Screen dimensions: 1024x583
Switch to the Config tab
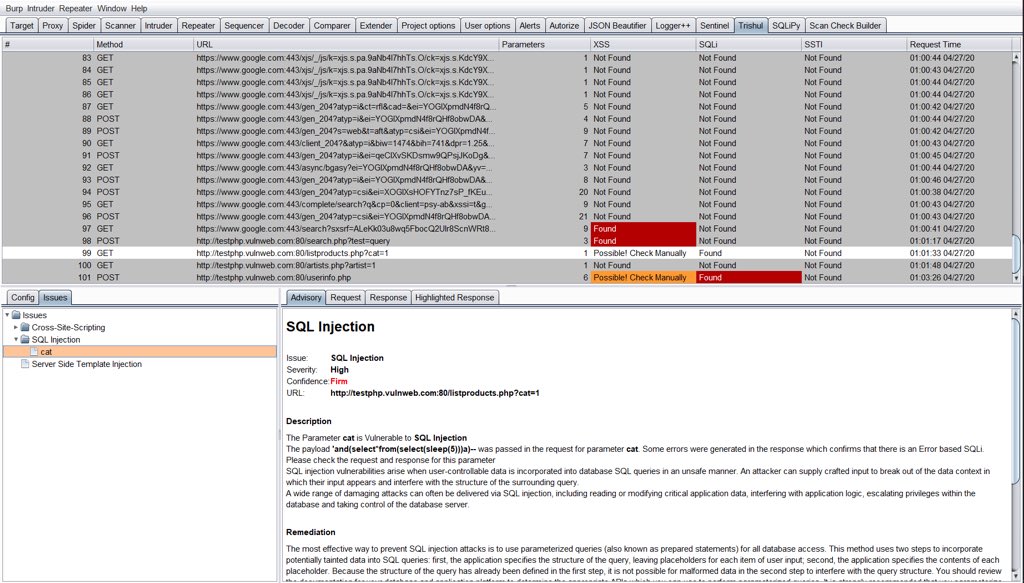point(22,297)
